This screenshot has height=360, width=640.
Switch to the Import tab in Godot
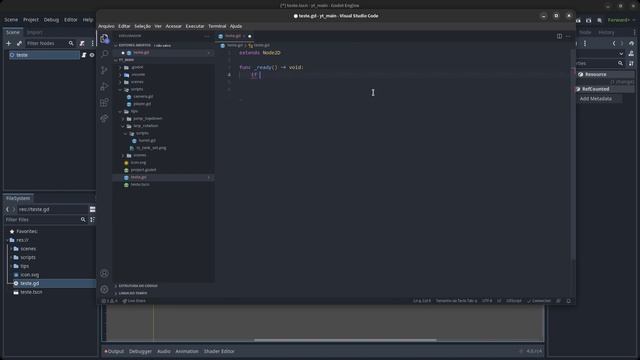tap(35, 32)
